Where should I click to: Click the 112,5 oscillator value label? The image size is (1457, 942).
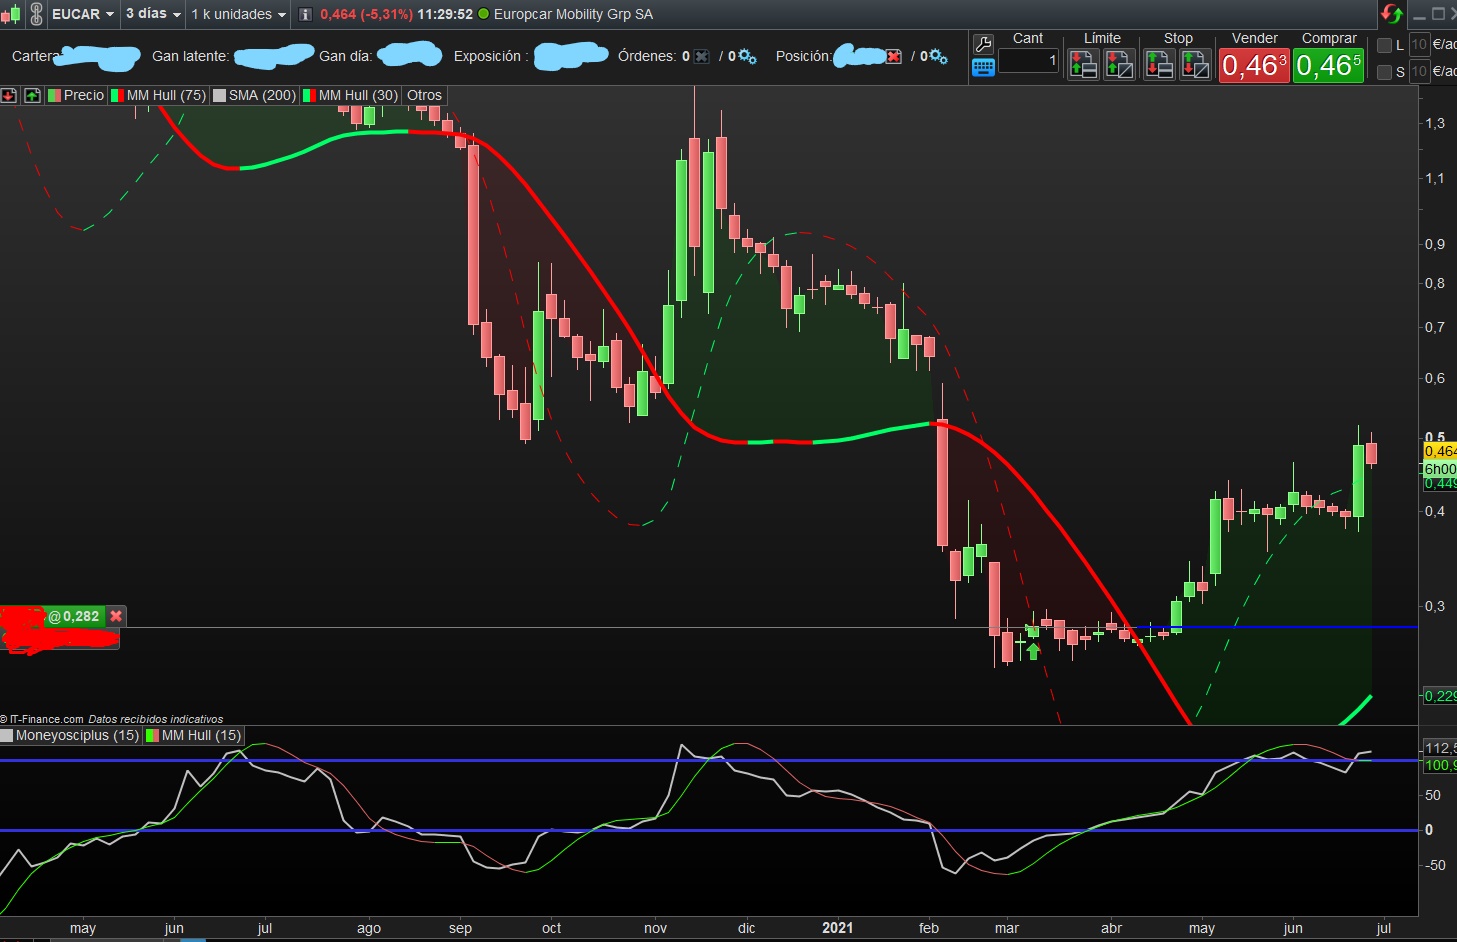pyautogui.click(x=1440, y=748)
